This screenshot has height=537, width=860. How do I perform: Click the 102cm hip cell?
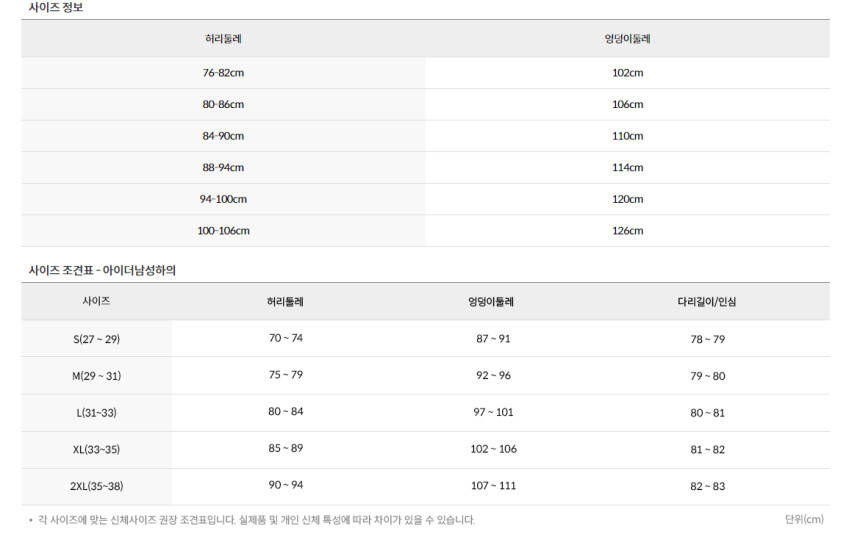pyautogui.click(x=627, y=73)
